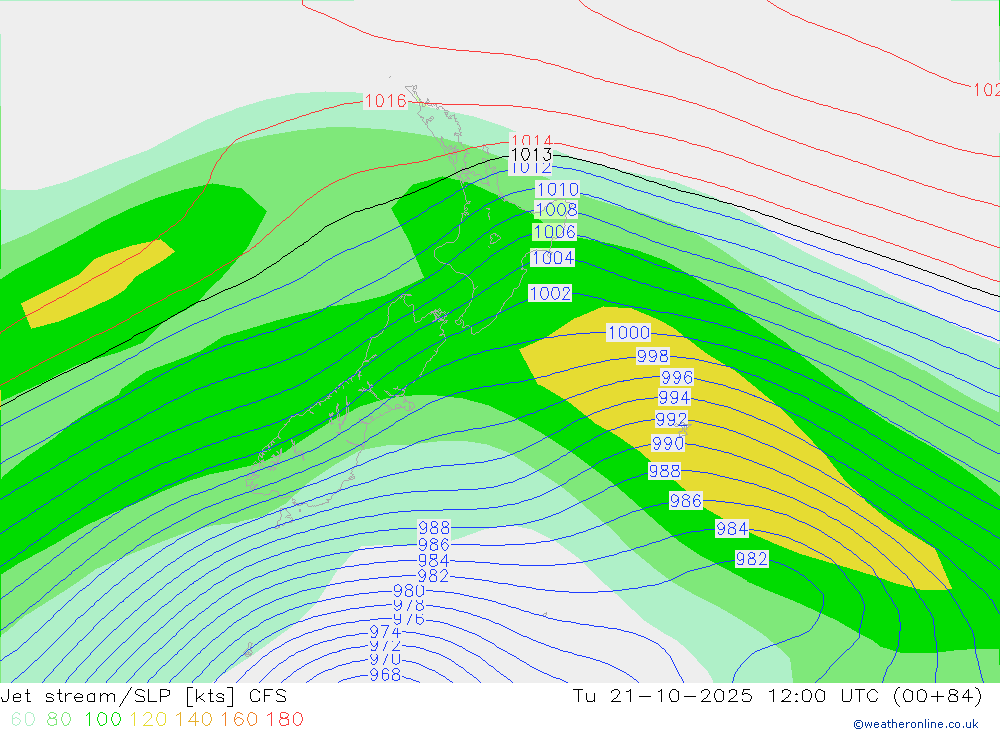Click the 'Jet stream/SLP [kts] CFS' title
The image size is (1000, 733).
[x=144, y=696]
